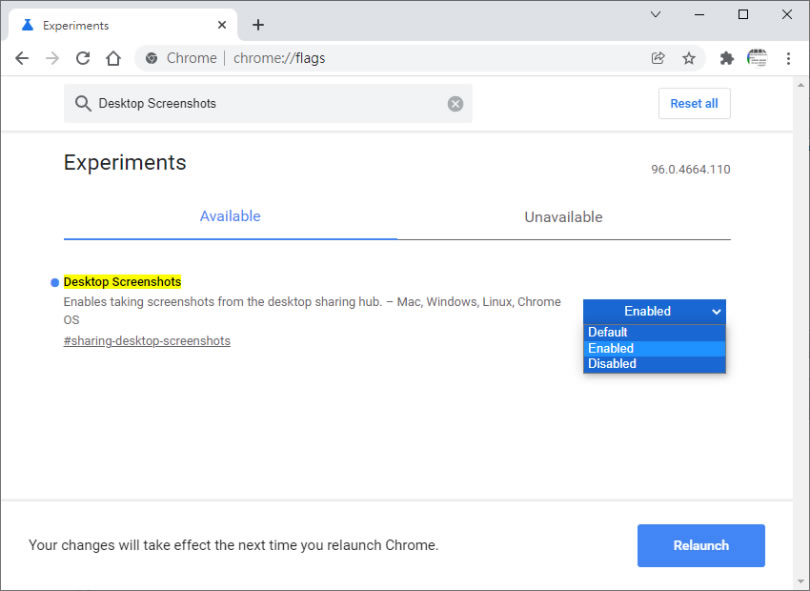
Task: Click the bookmark star icon
Action: (x=689, y=58)
